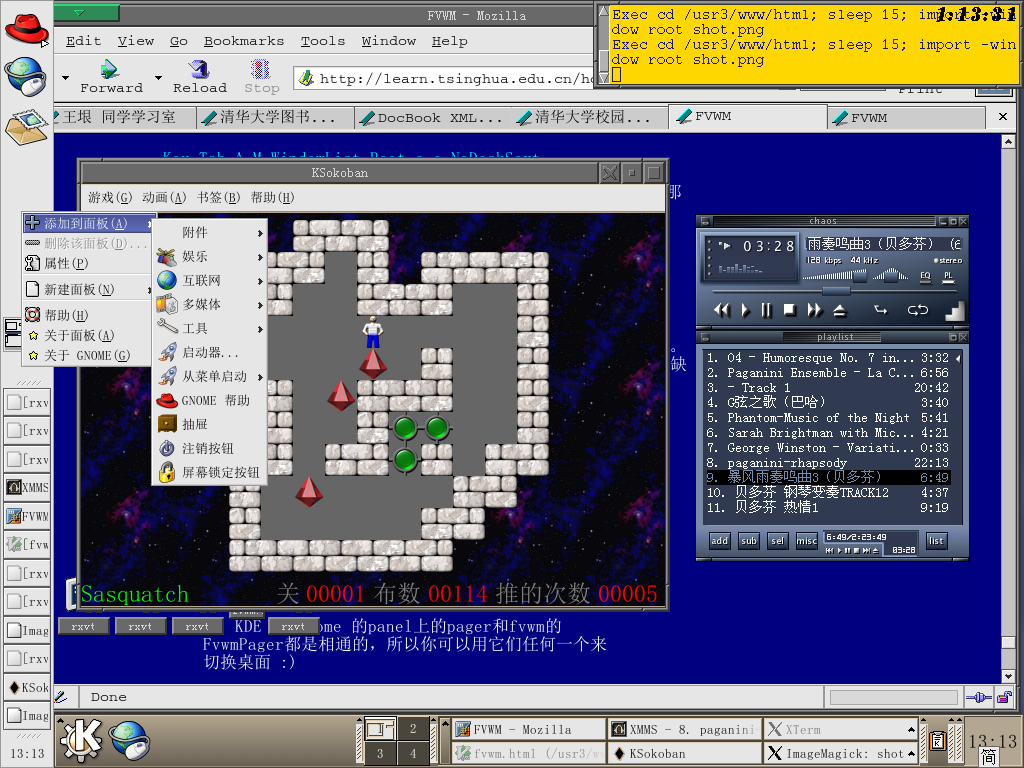Click the Forward arrow in Mozilla

click(x=111, y=76)
